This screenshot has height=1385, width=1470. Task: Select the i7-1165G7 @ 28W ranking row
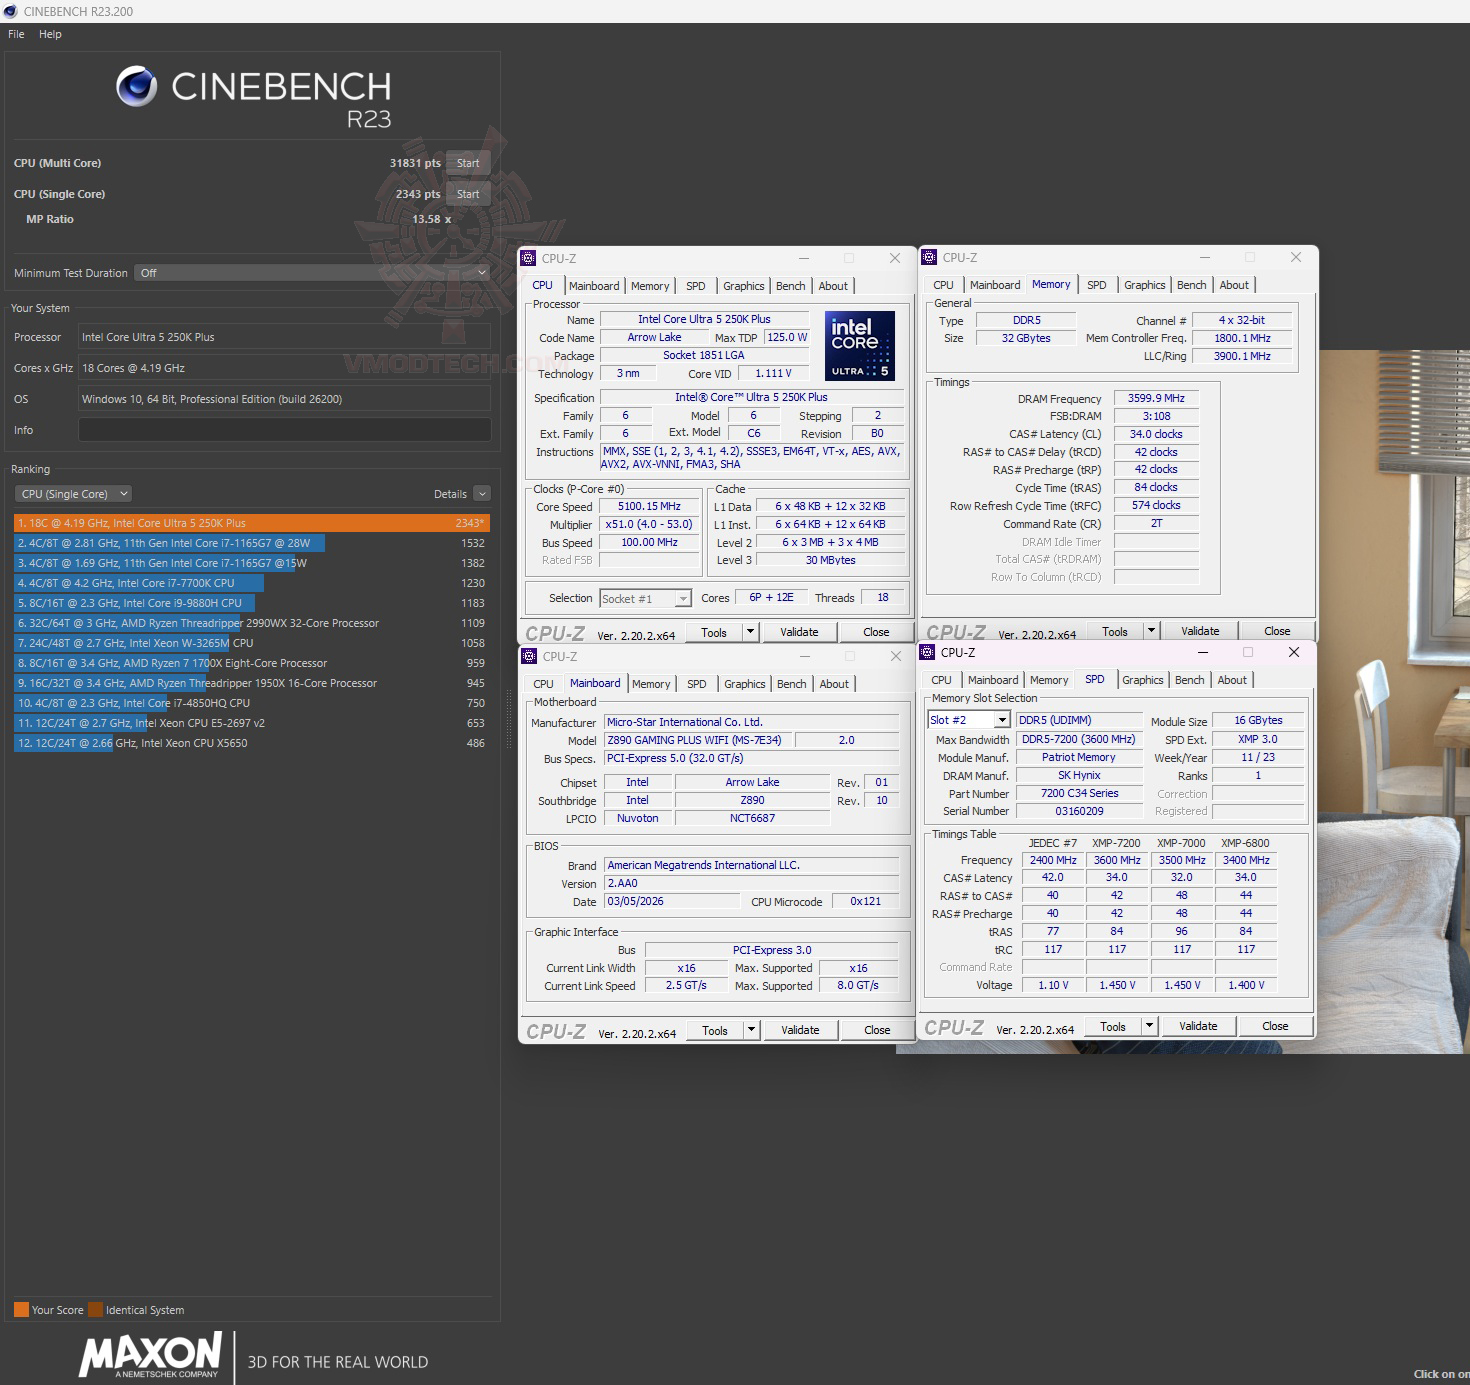(252, 543)
